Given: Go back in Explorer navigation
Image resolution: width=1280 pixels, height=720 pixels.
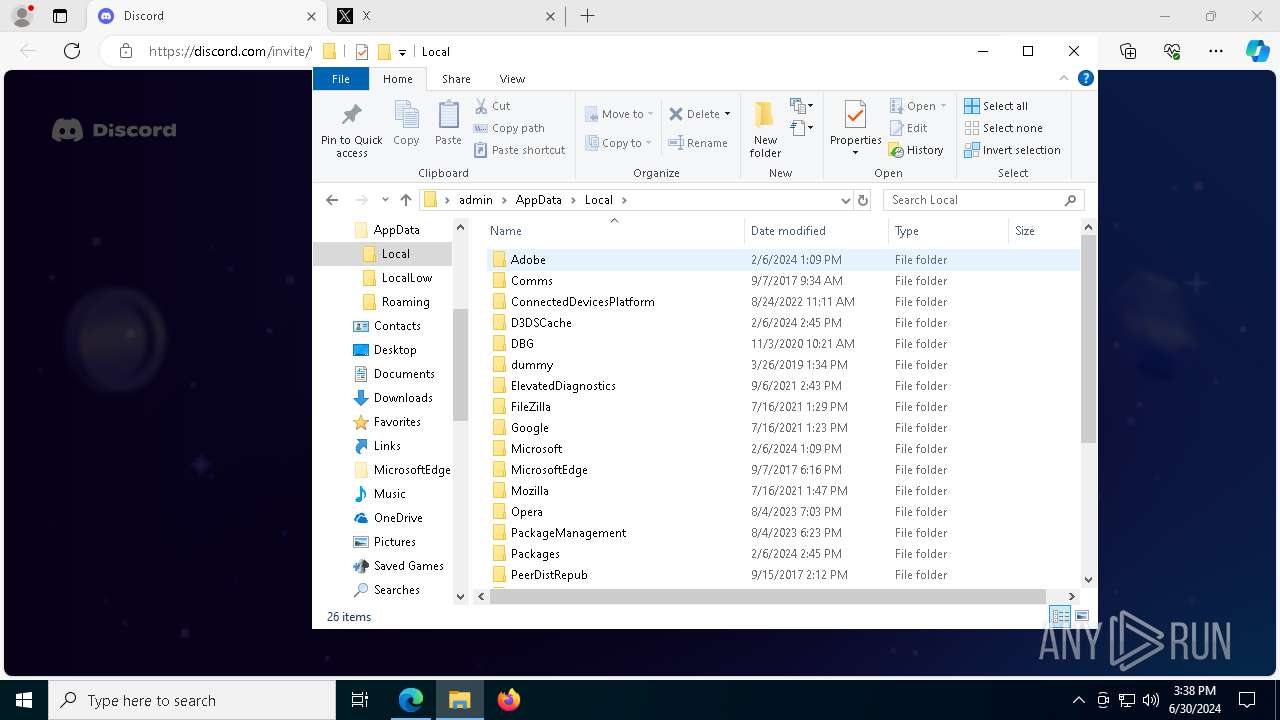Looking at the screenshot, I should coord(332,200).
